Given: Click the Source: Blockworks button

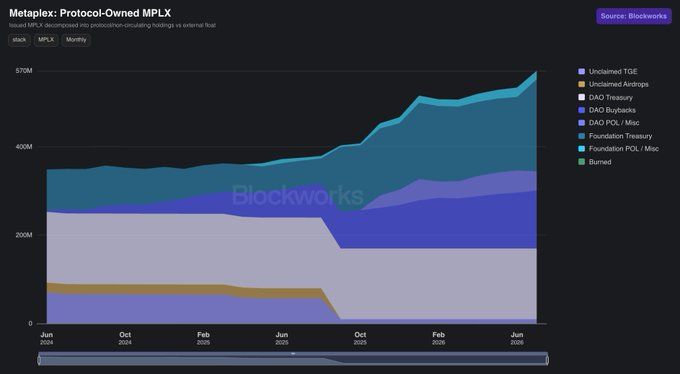Looking at the screenshot, I should [634, 16].
